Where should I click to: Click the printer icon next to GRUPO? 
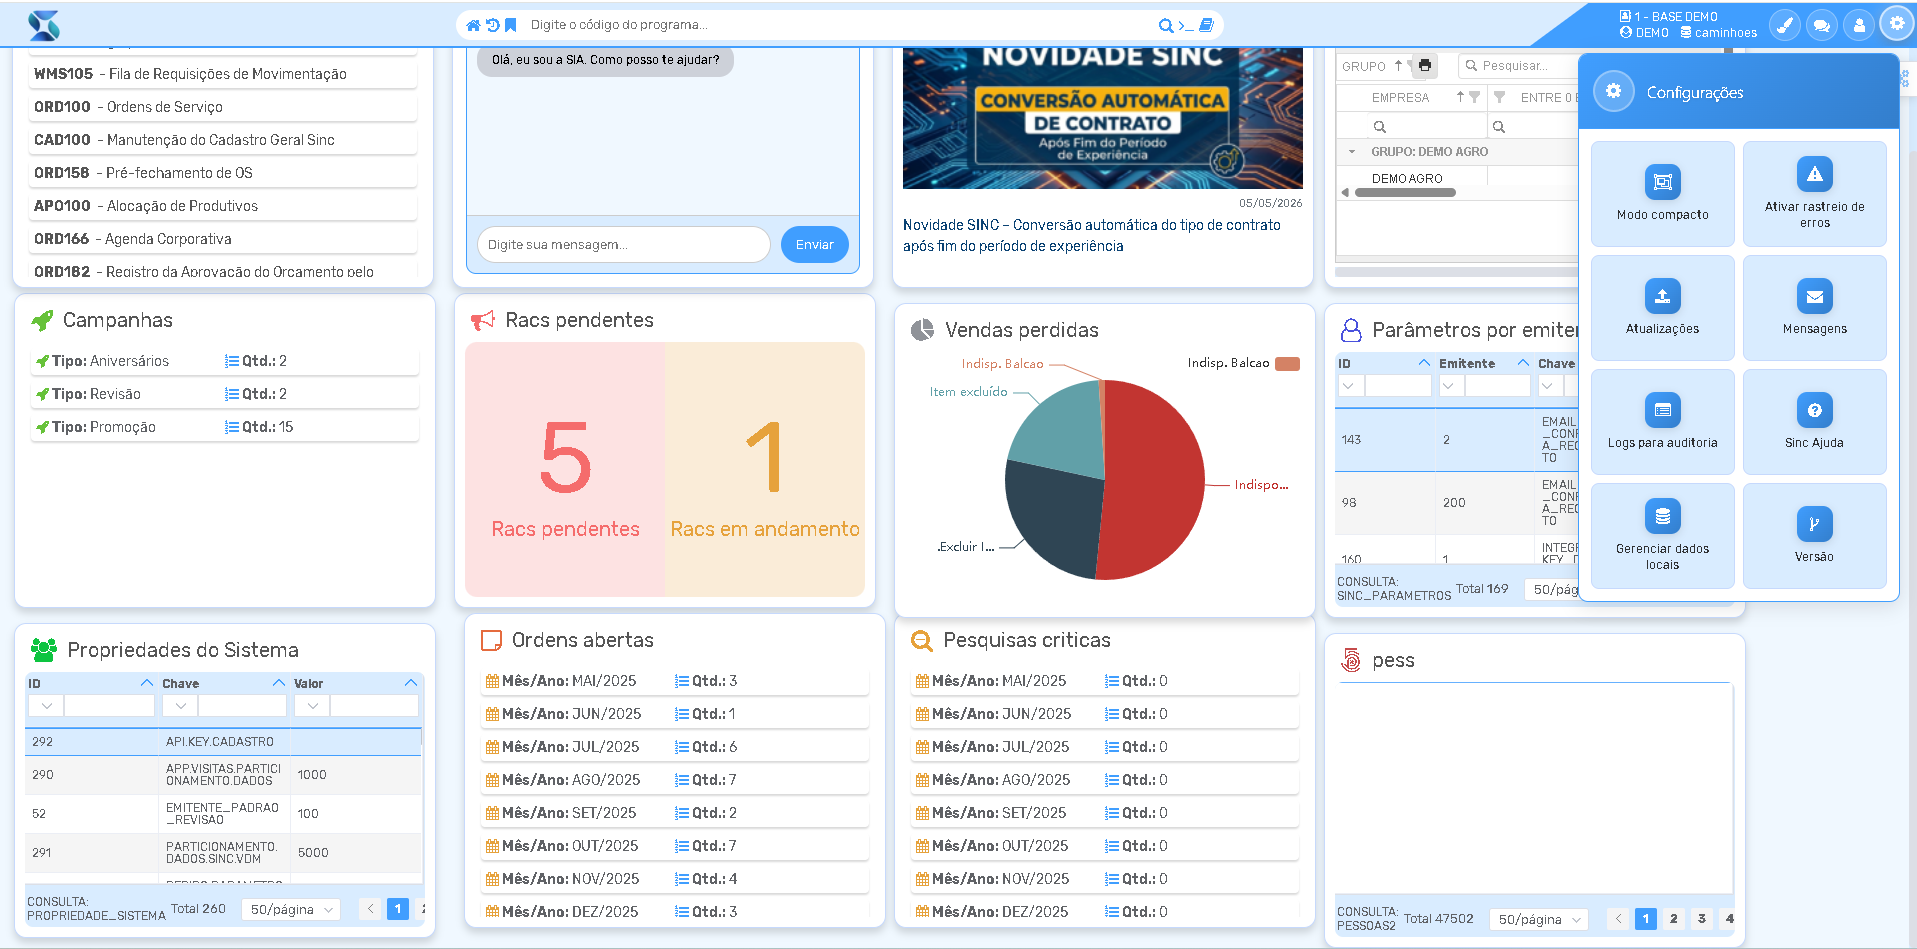click(1425, 66)
